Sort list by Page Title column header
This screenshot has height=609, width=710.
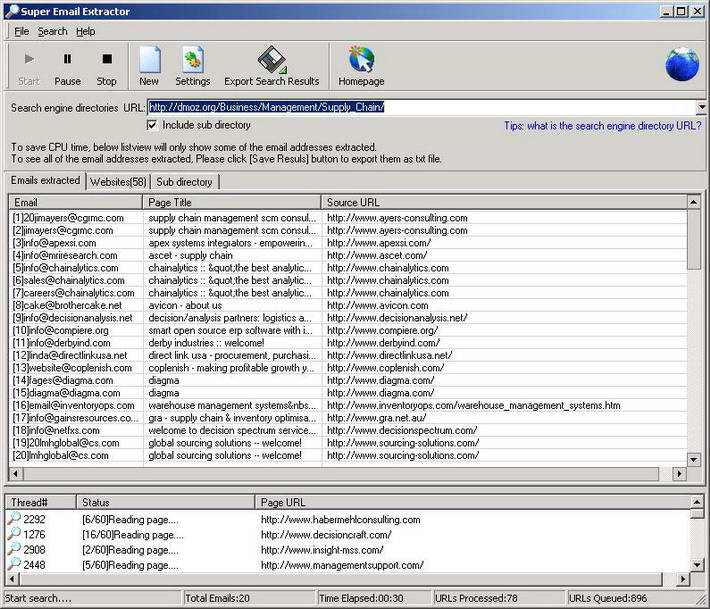(232, 202)
